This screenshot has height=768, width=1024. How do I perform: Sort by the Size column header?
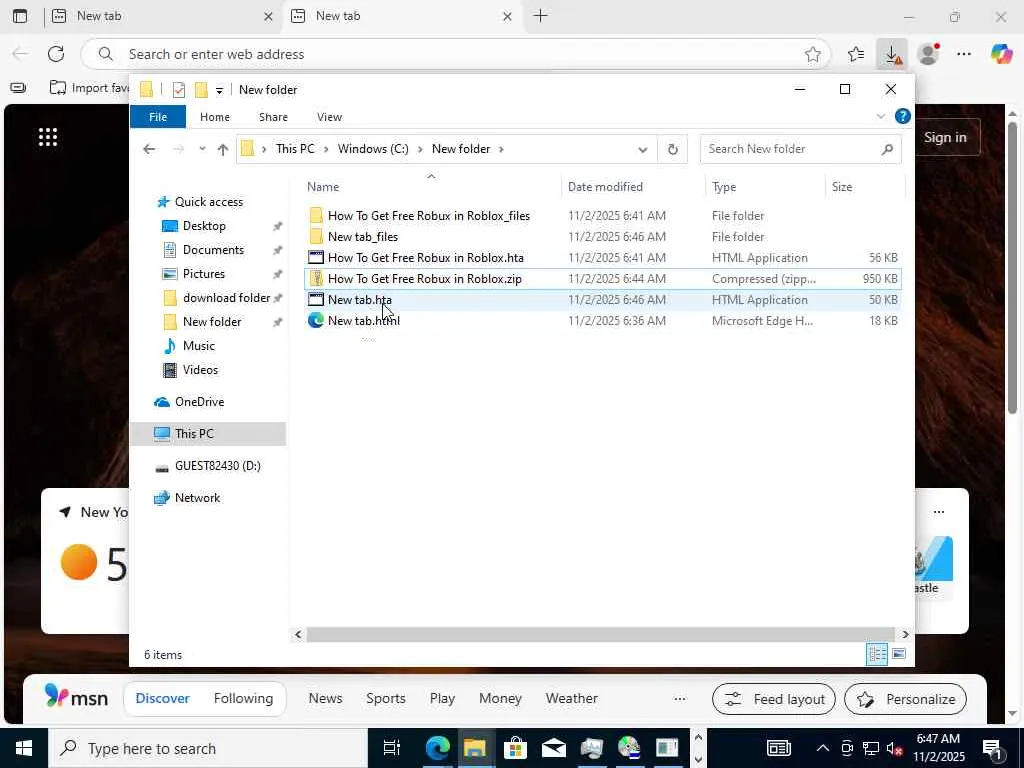point(865,187)
